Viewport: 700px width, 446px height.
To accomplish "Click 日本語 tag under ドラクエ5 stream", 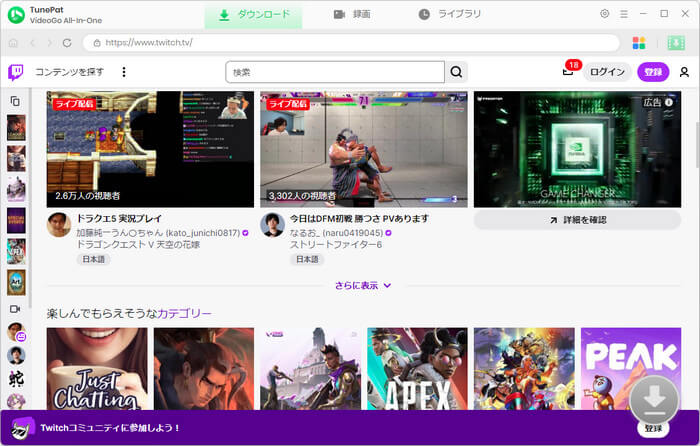I will point(93,259).
